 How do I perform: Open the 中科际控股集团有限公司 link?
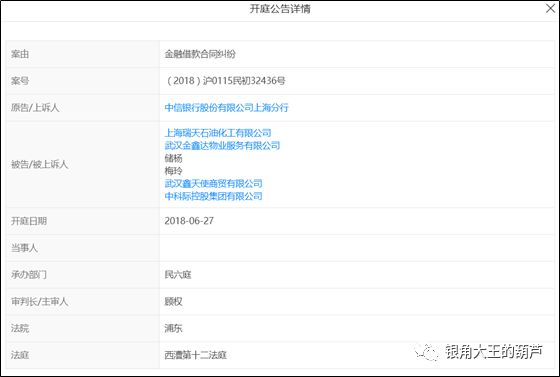[213, 196]
